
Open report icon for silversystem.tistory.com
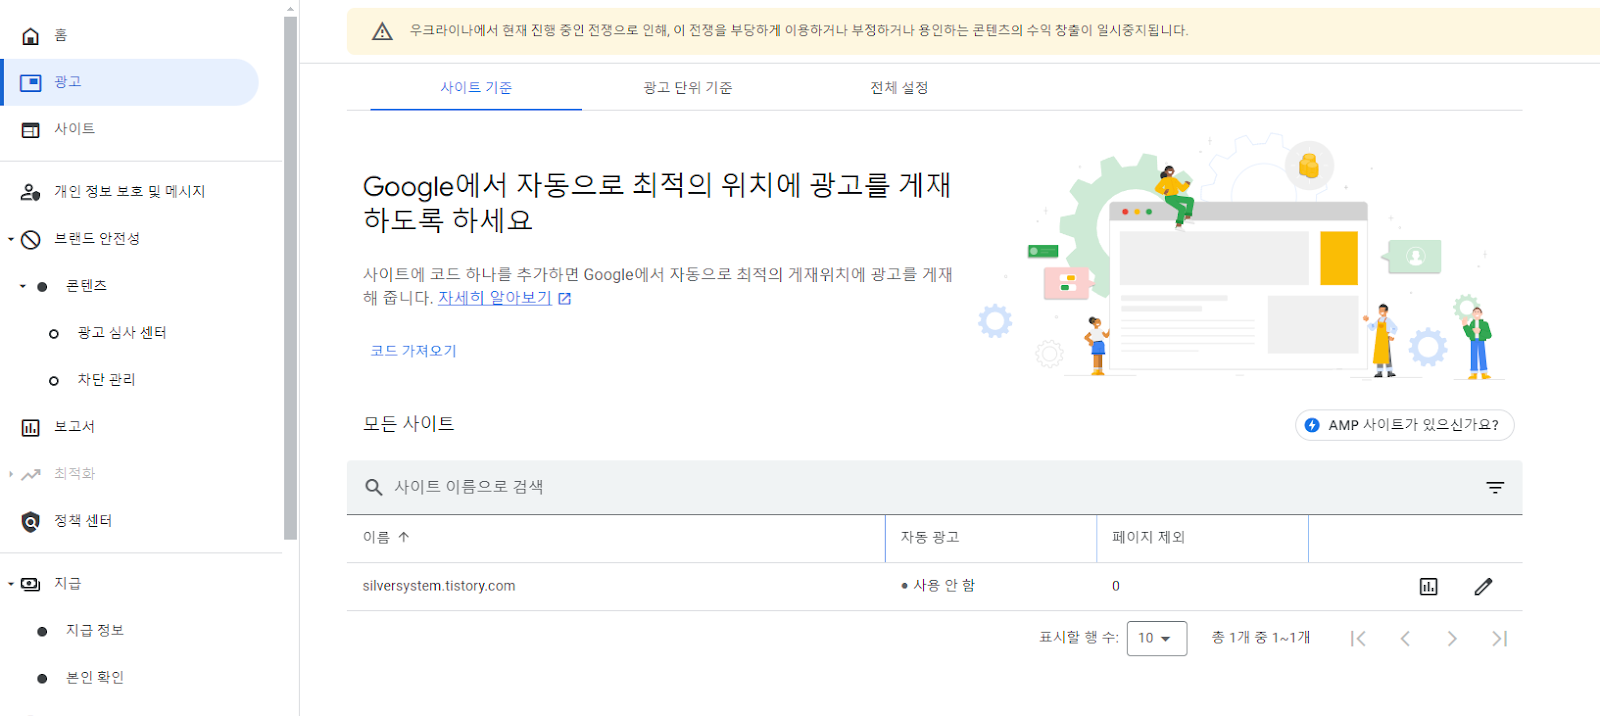(1429, 587)
